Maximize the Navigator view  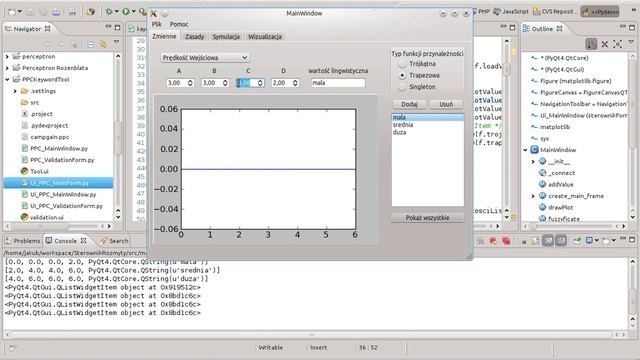click(118, 27)
